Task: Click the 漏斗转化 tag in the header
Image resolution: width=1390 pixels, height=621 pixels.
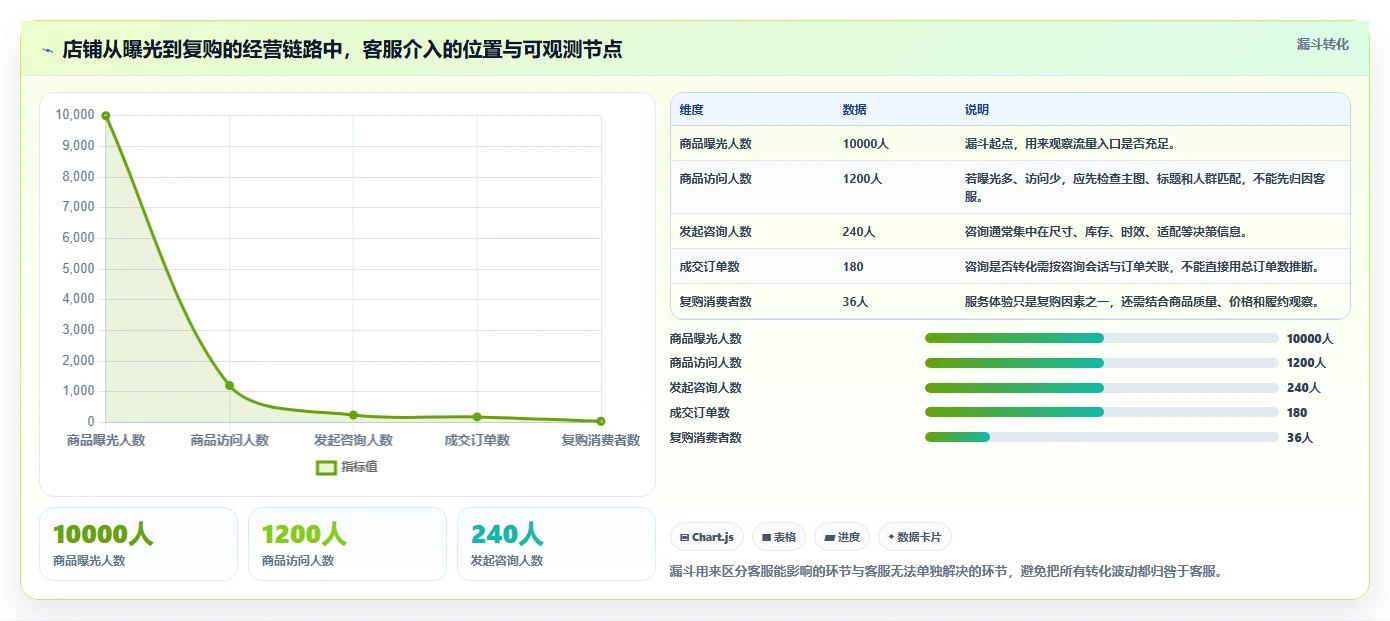Action: (1322, 44)
